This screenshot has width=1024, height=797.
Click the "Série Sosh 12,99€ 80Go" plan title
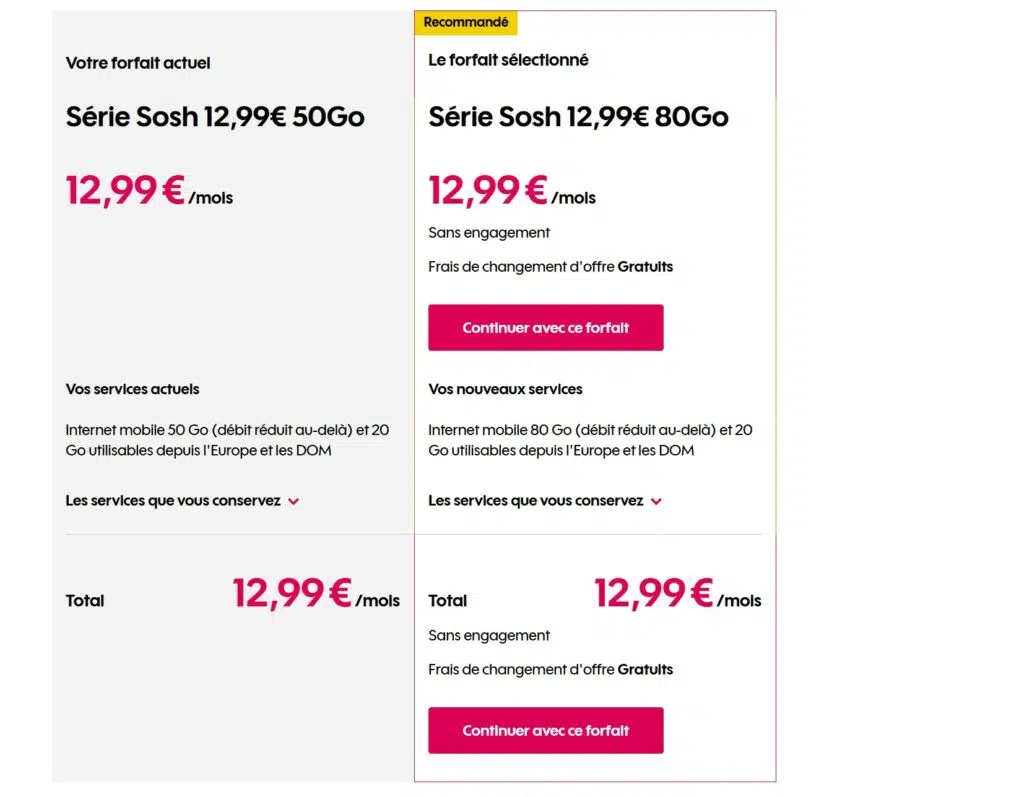[x=578, y=116]
